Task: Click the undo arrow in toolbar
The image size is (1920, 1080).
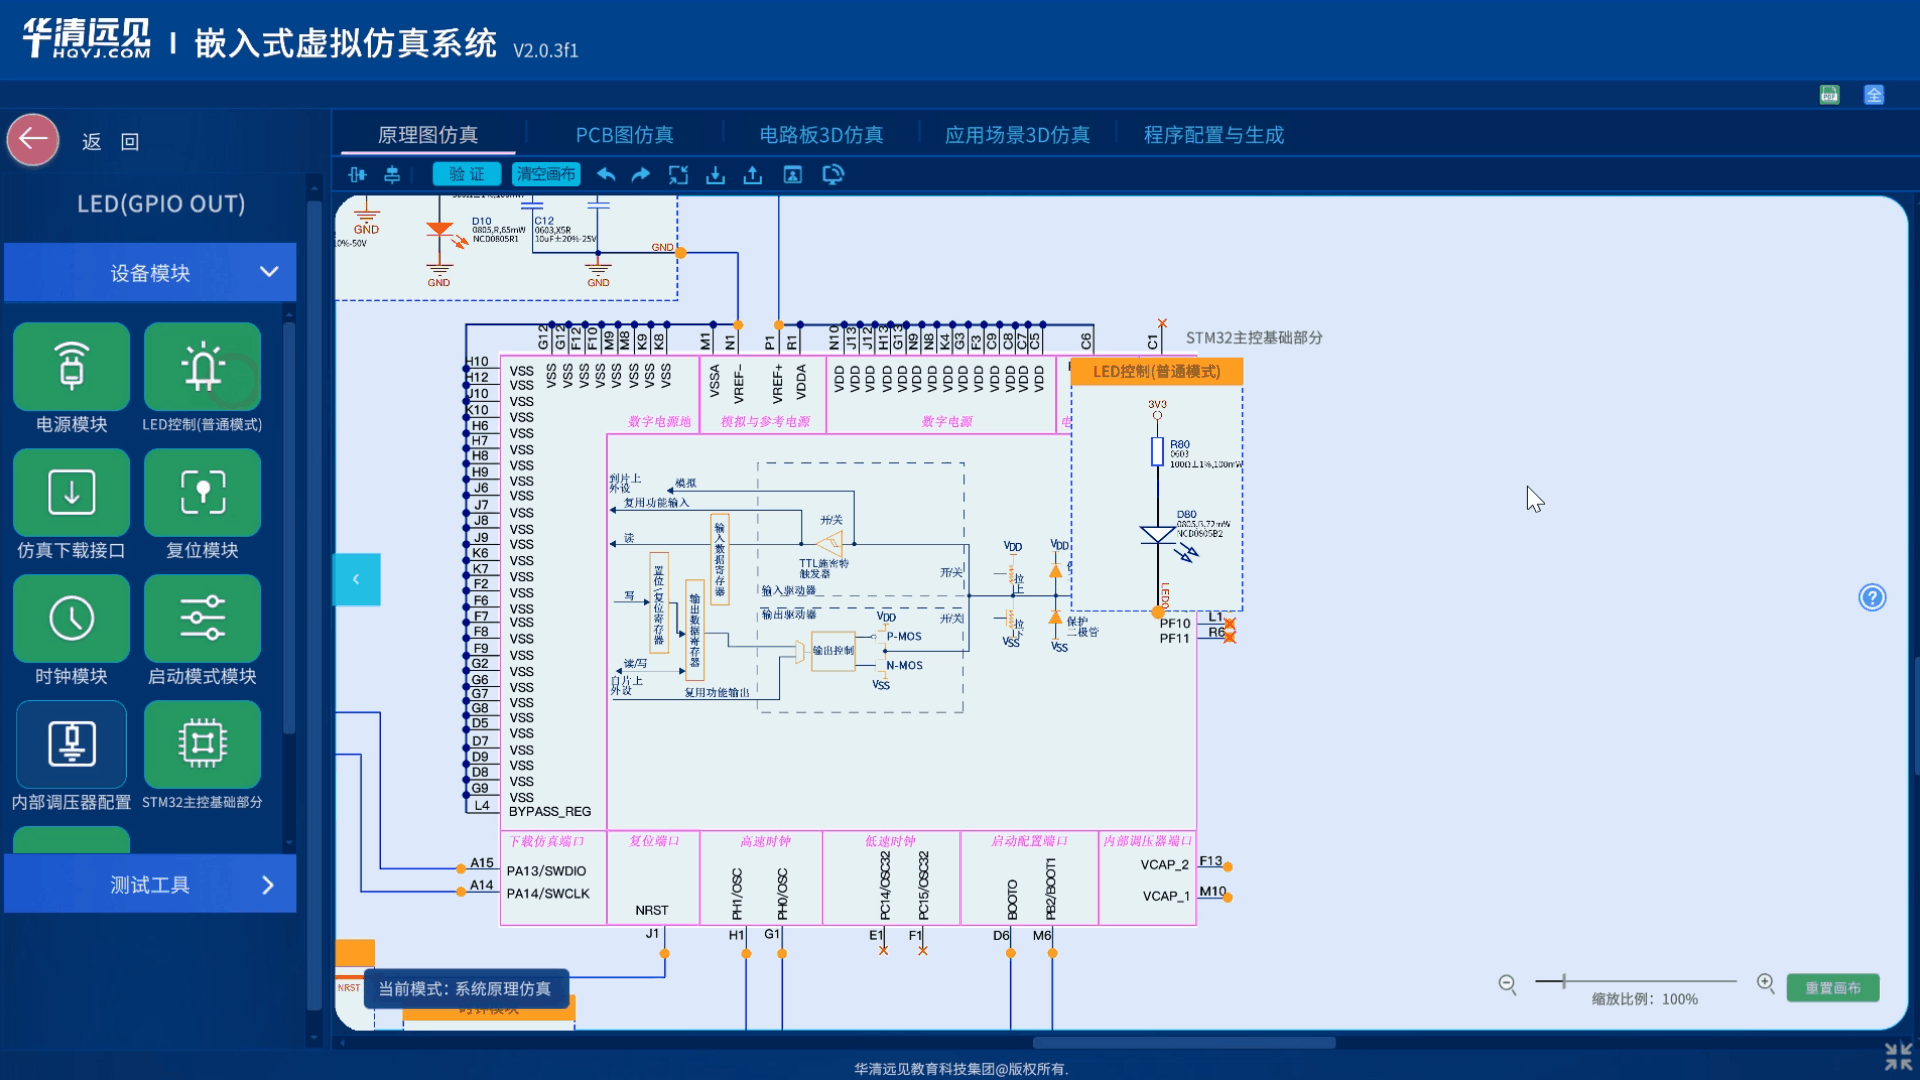Action: (606, 174)
